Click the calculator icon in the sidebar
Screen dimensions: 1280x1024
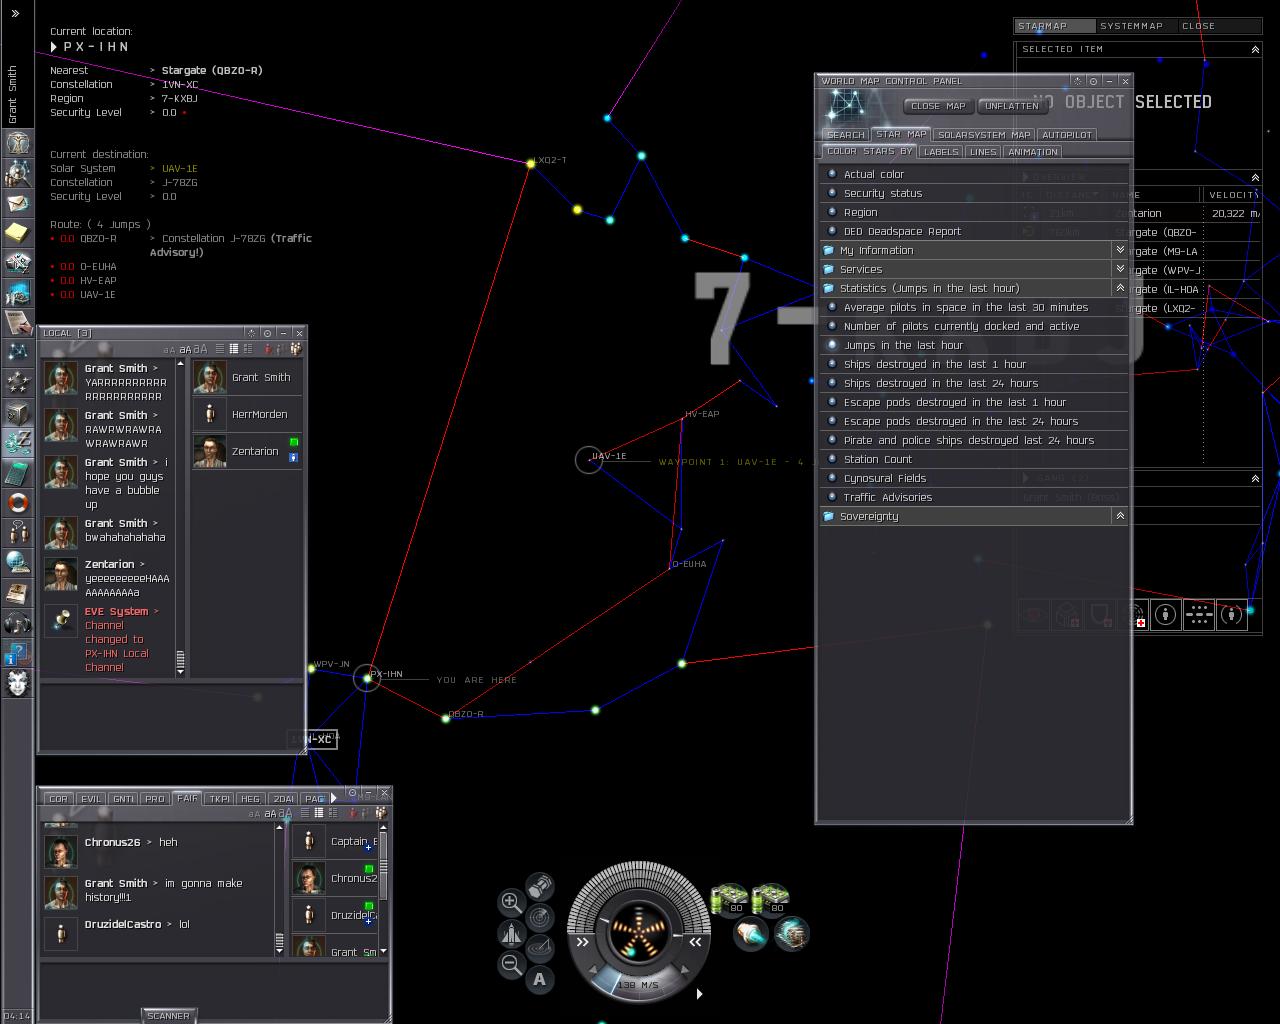pos(18,472)
